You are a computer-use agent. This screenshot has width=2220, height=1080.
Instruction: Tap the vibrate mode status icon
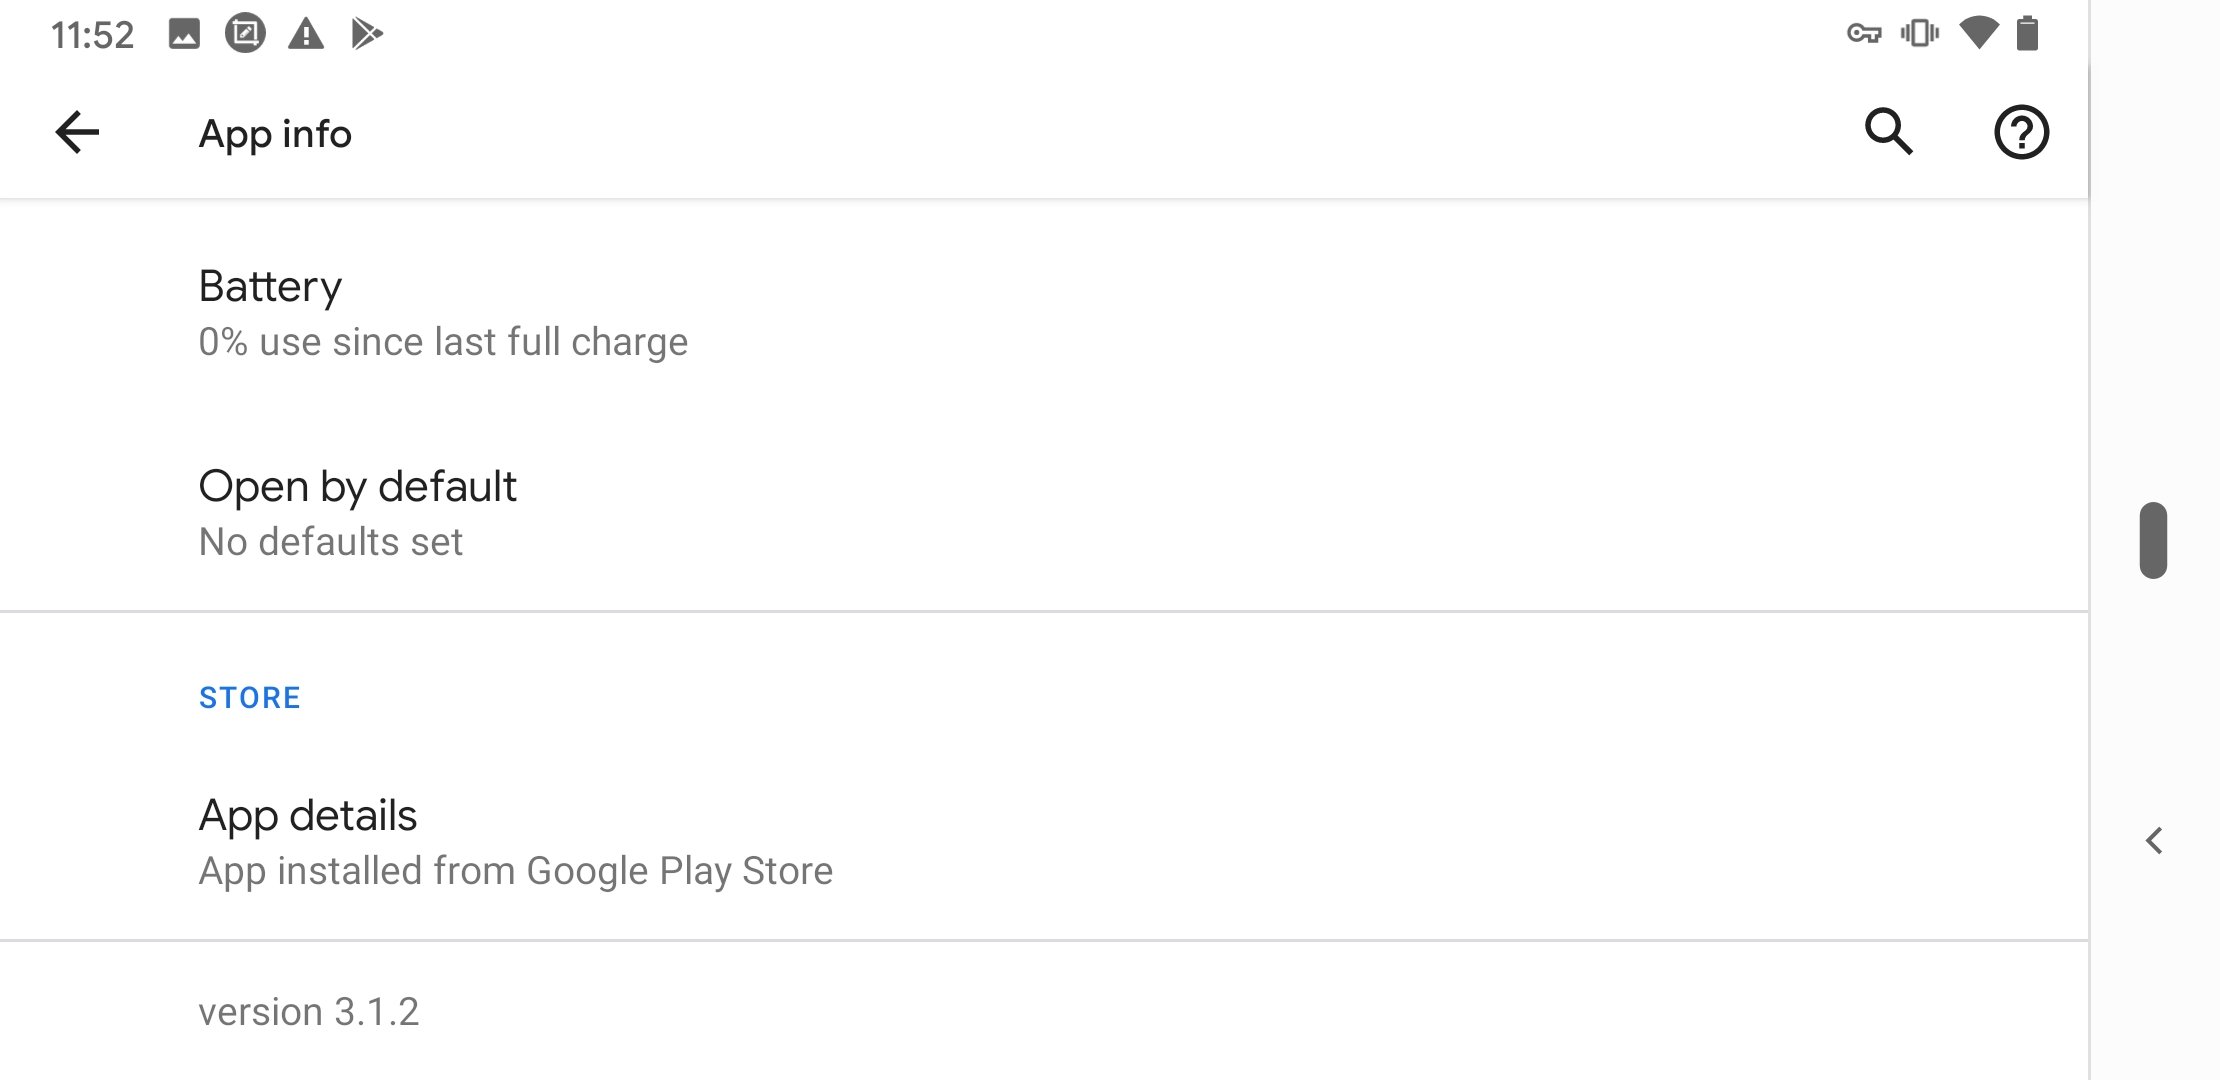[x=1920, y=34]
